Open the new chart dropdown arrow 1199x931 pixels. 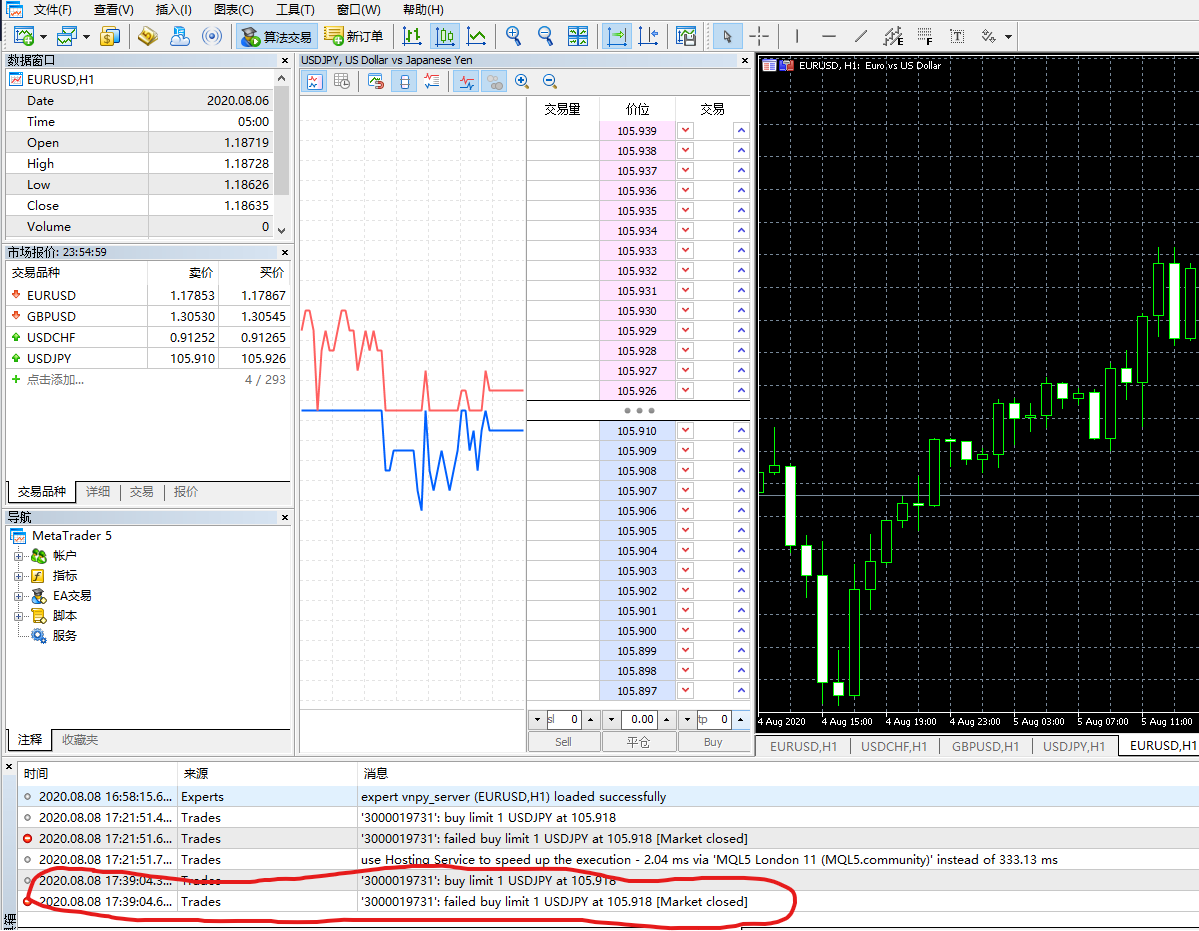(x=43, y=37)
